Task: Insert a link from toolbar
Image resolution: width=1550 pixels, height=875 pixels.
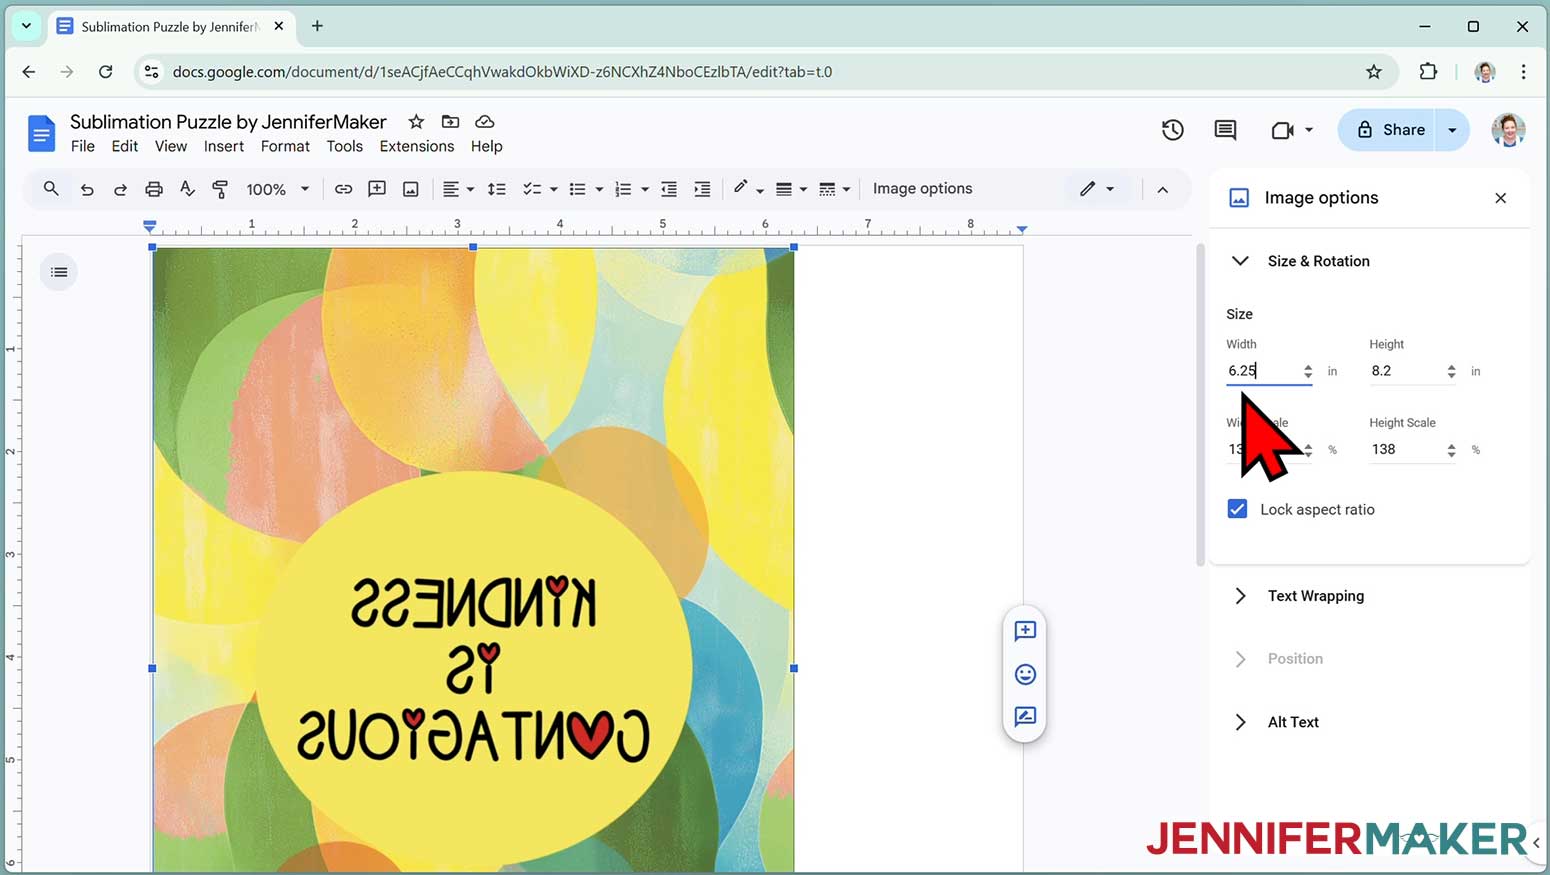Action: pyautogui.click(x=343, y=189)
